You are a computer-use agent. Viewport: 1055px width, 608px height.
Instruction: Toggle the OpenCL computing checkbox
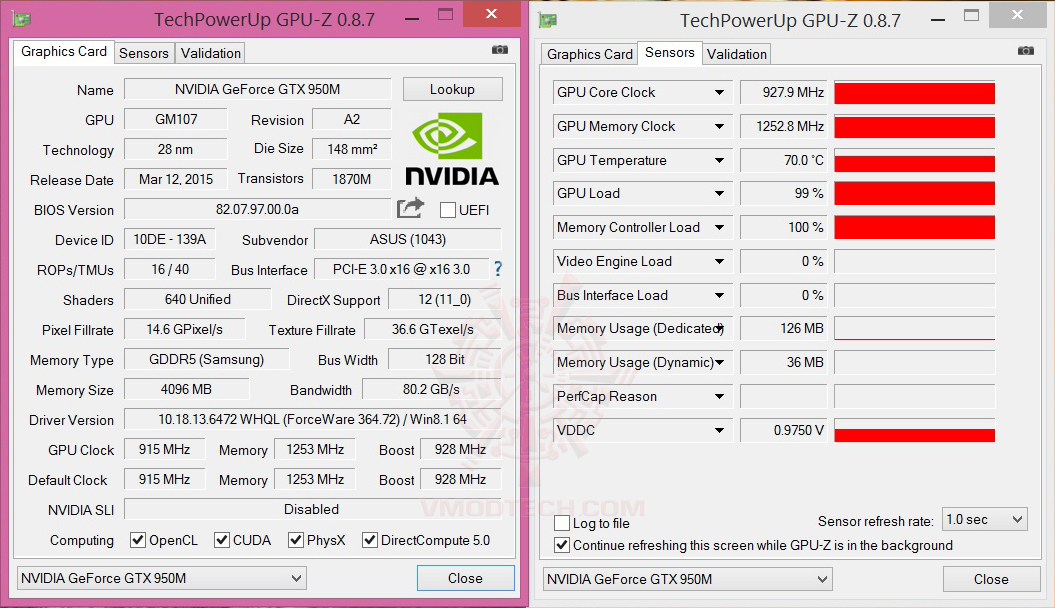coord(139,540)
